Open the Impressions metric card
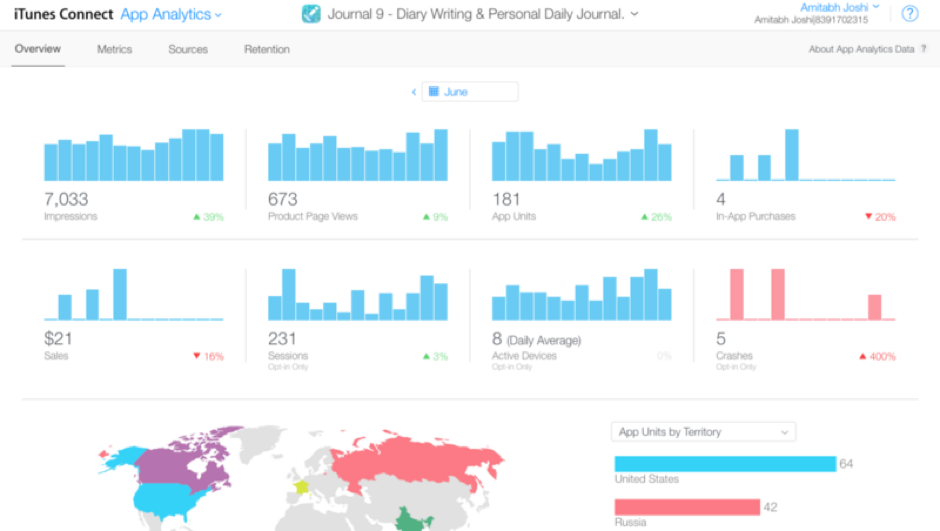Screen dimensions: 940x531 point(134,176)
